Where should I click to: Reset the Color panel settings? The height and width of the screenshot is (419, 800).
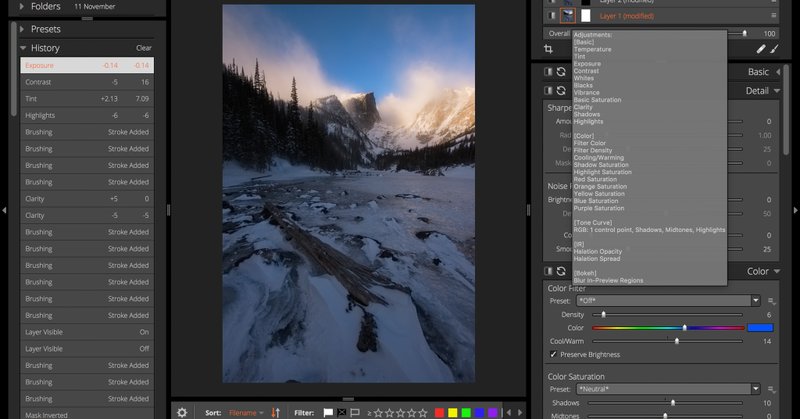(x=561, y=271)
